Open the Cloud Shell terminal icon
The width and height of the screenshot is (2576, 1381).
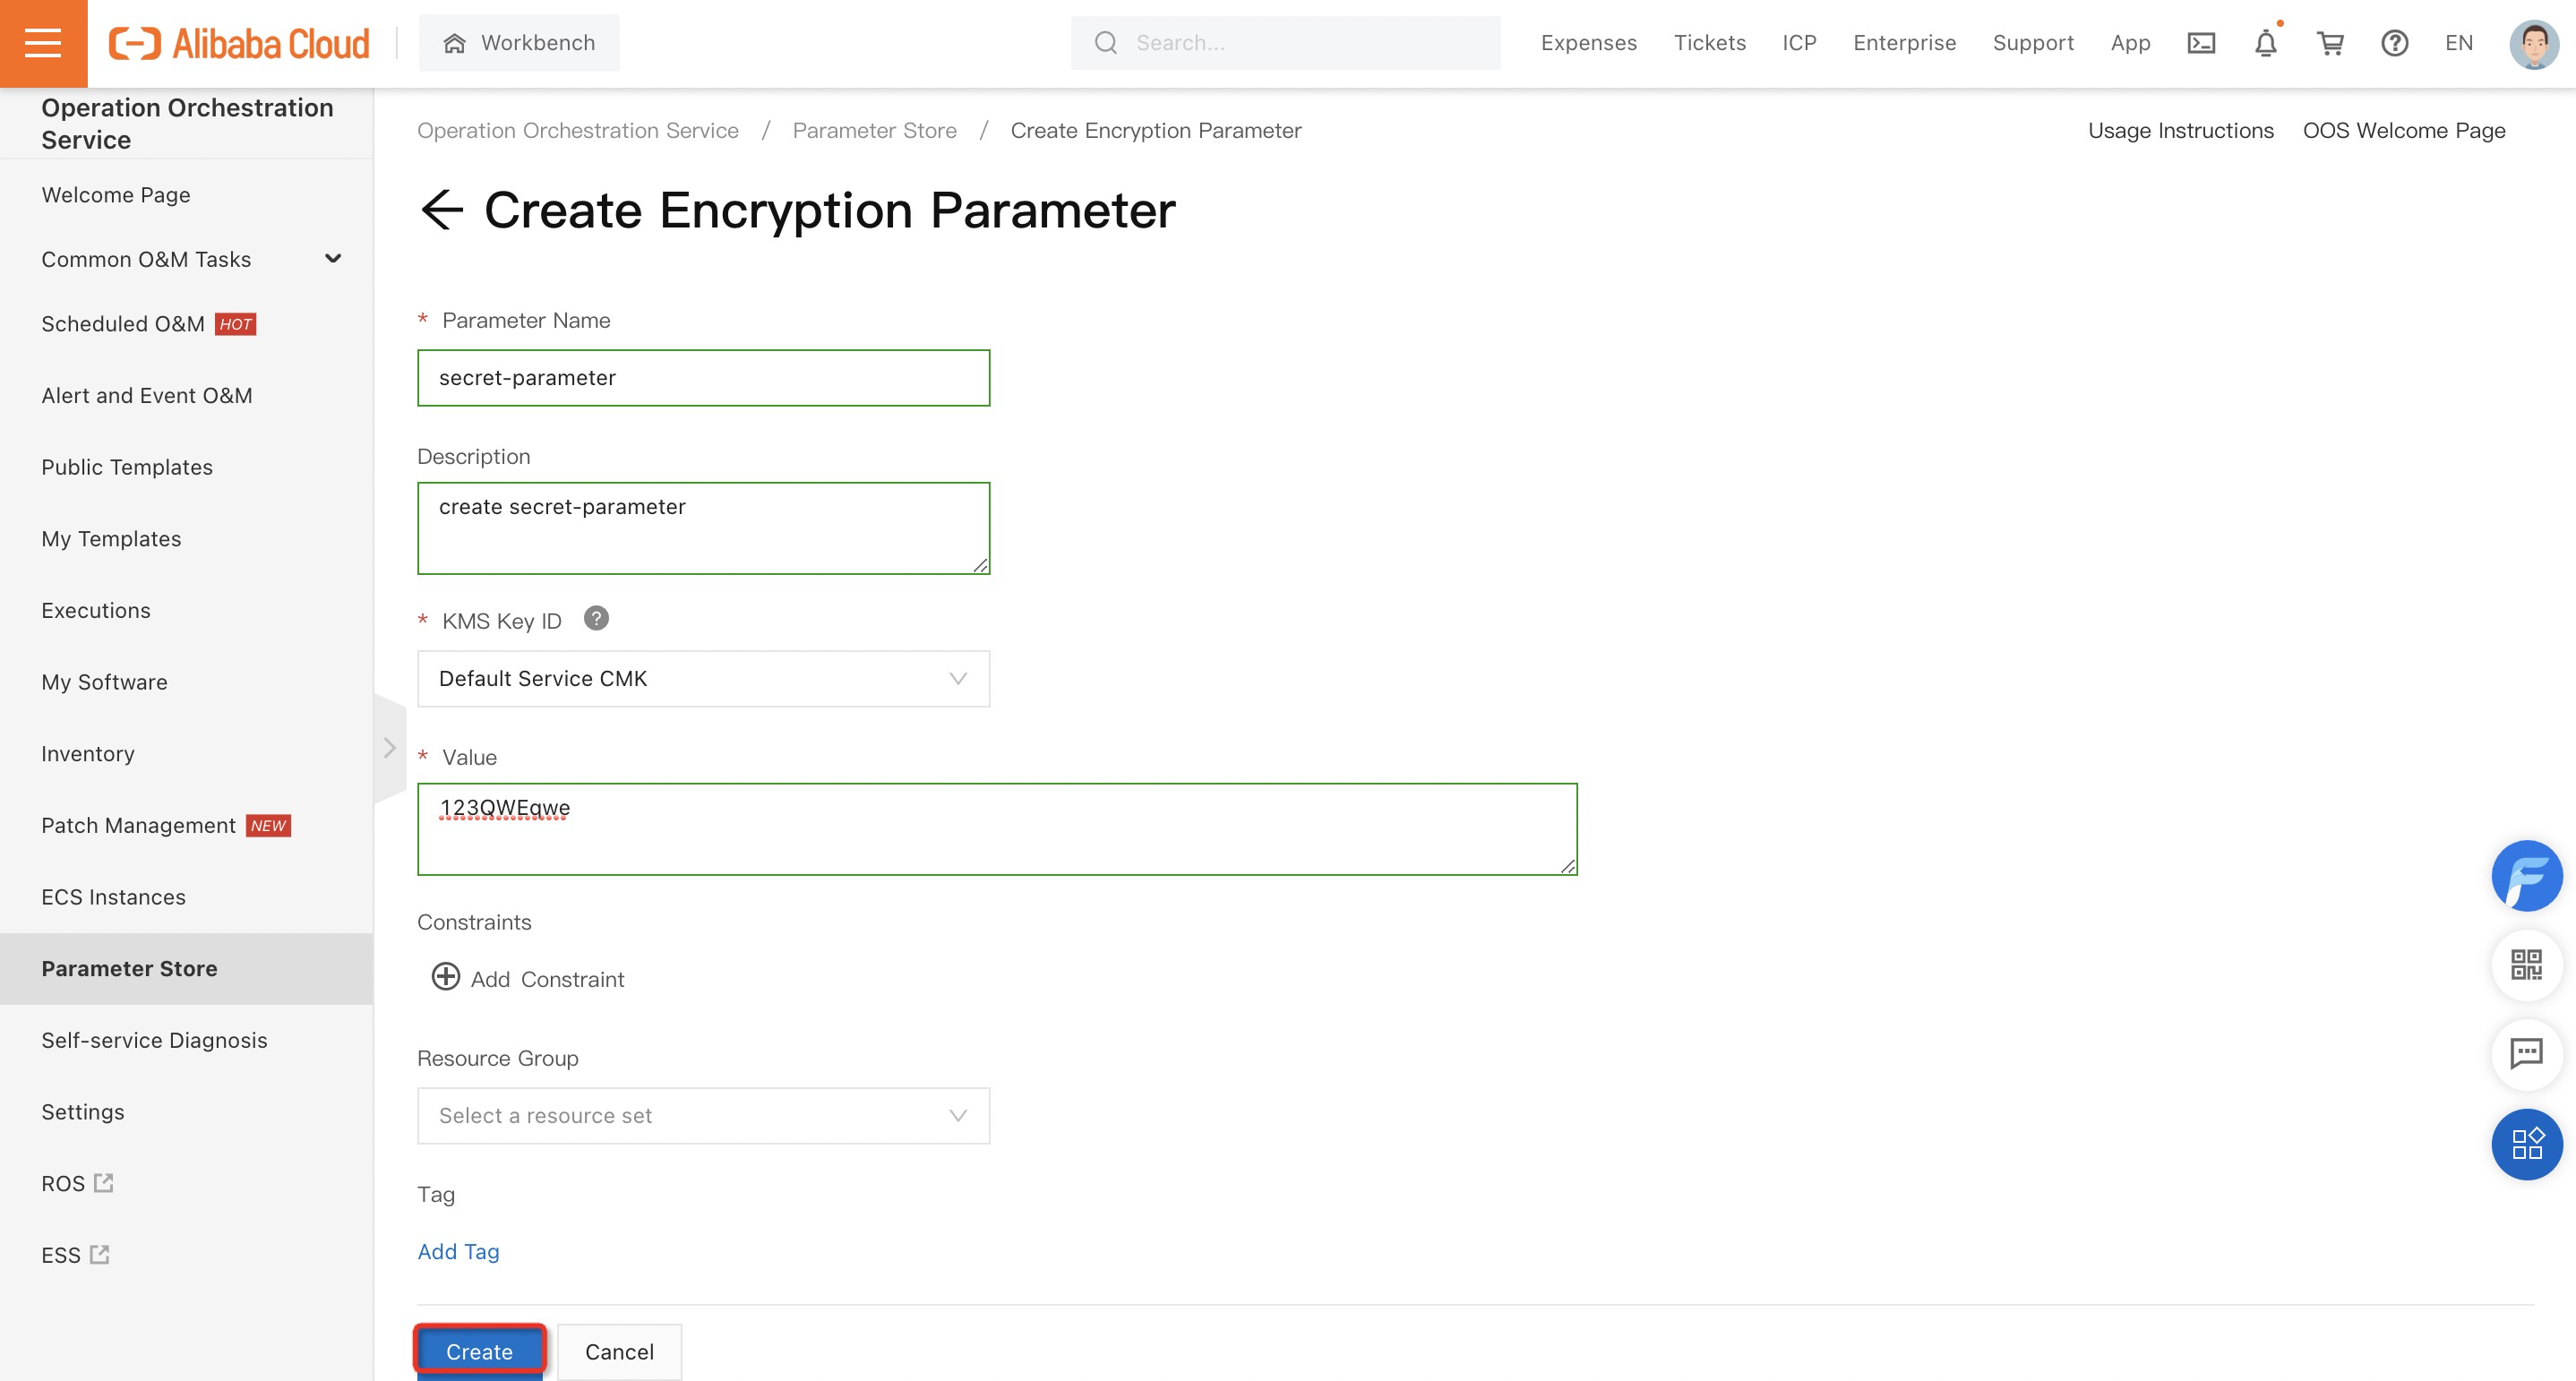[2201, 42]
